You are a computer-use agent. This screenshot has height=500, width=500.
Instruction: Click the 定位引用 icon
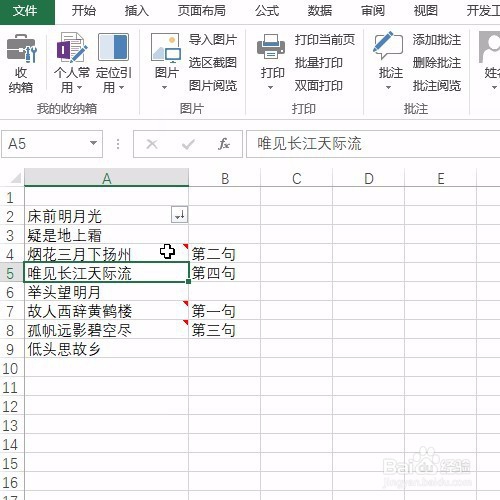click(113, 47)
